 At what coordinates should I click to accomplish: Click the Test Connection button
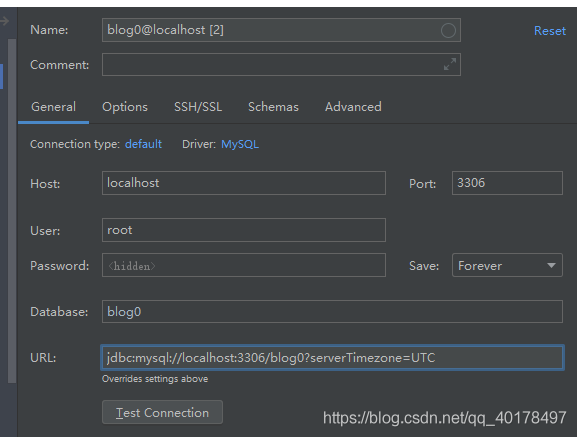[x=162, y=412]
